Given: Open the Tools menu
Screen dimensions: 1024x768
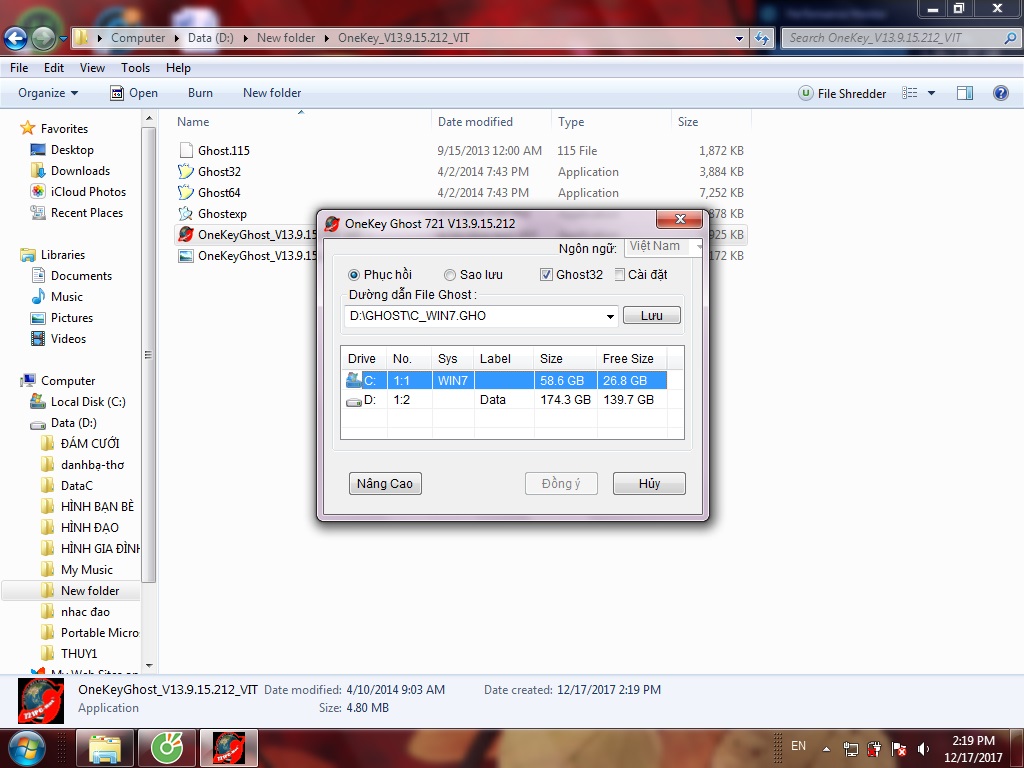Looking at the screenshot, I should (135, 68).
